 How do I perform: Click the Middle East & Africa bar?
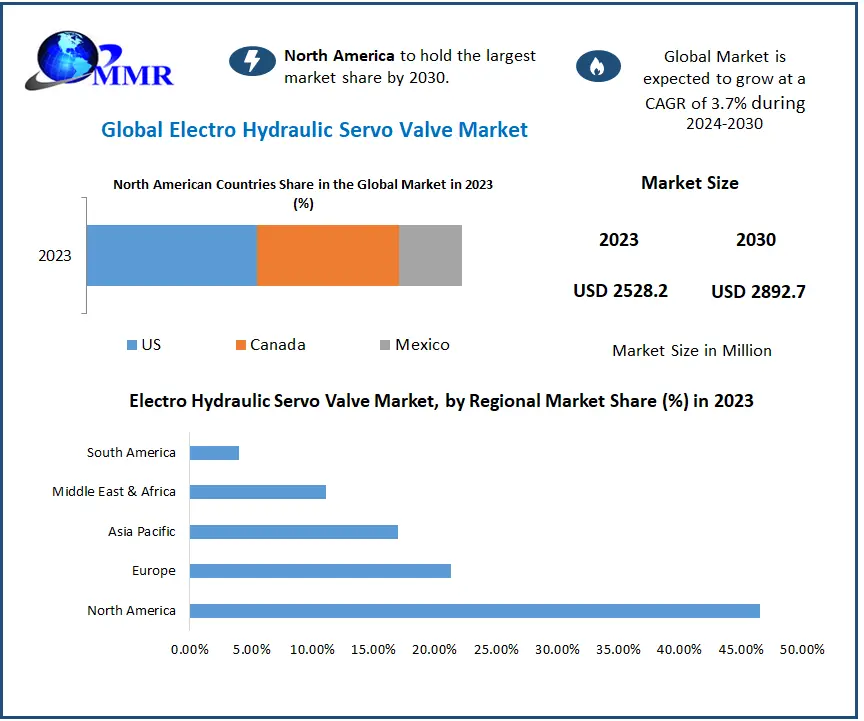(x=257, y=492)
